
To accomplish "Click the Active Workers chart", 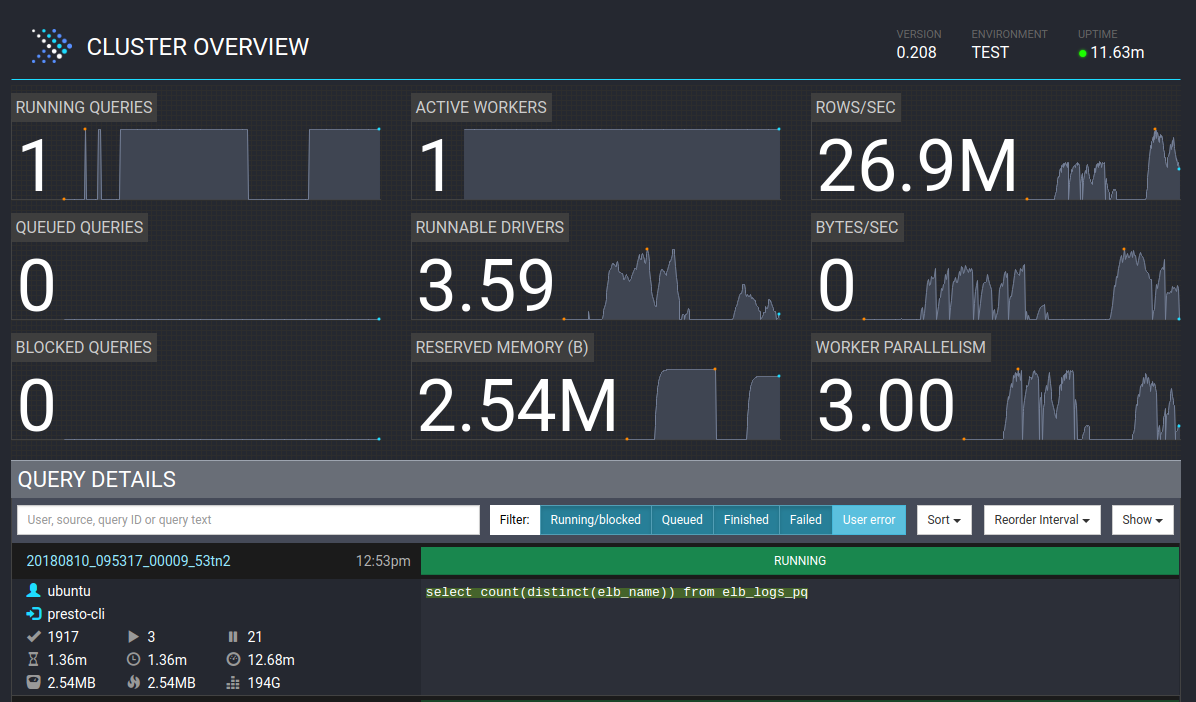I will (622, 164).
